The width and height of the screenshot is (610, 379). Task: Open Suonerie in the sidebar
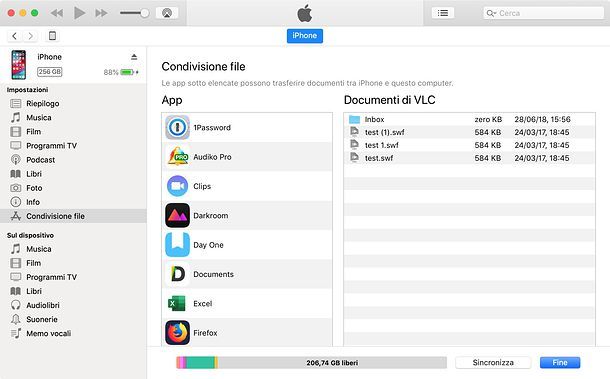pos(73,319)
